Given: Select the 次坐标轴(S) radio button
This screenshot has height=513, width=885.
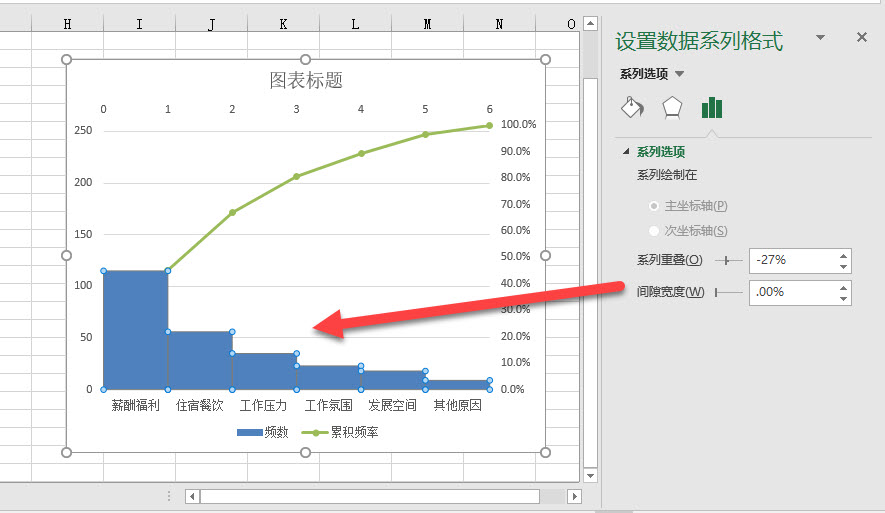Looking at the screenshot, I should coord(654,231).
